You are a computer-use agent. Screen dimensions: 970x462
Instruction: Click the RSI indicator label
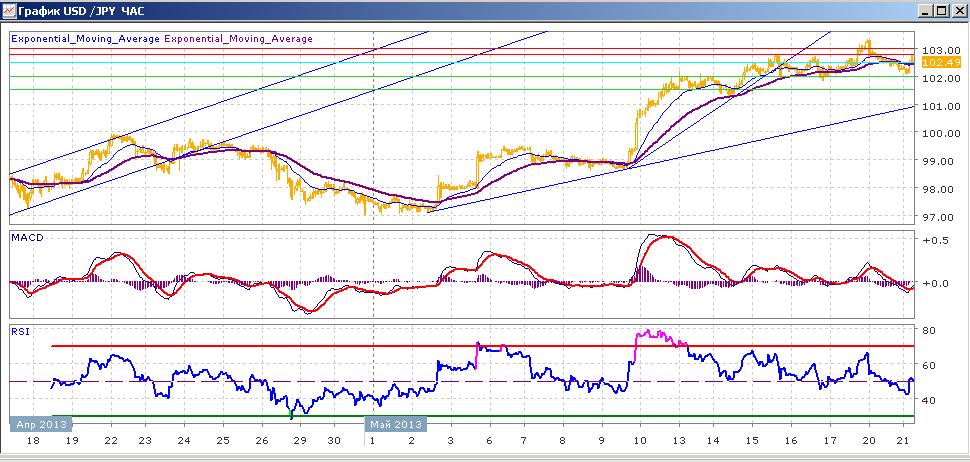(20, 332)
